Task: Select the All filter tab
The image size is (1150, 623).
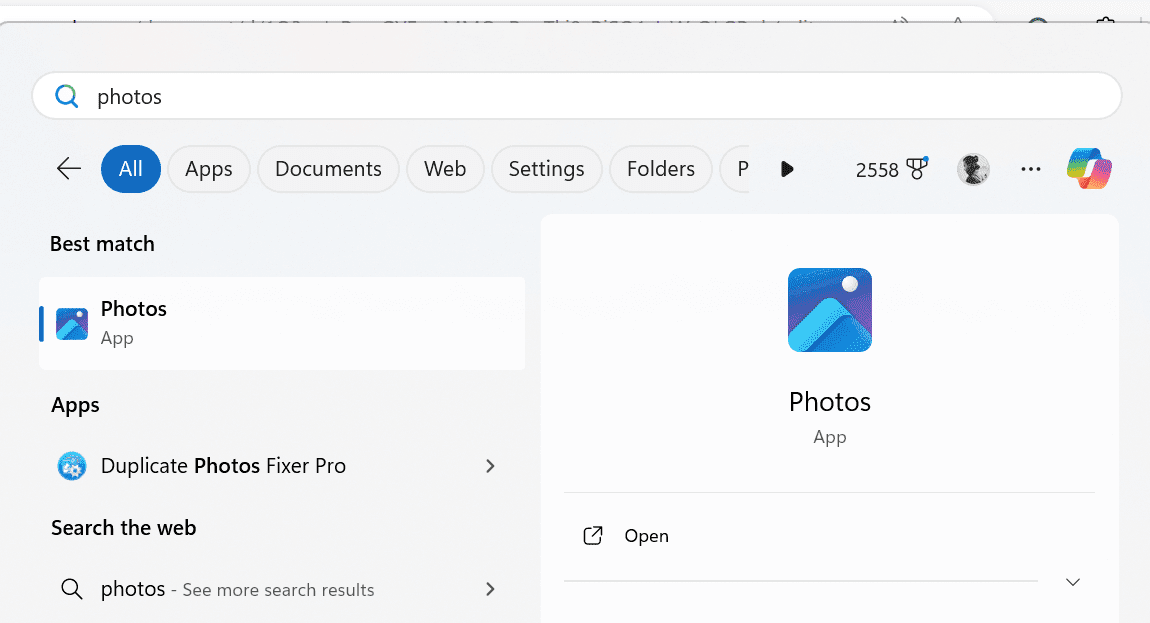Action: pyautogui.click(x=131, y=169)
